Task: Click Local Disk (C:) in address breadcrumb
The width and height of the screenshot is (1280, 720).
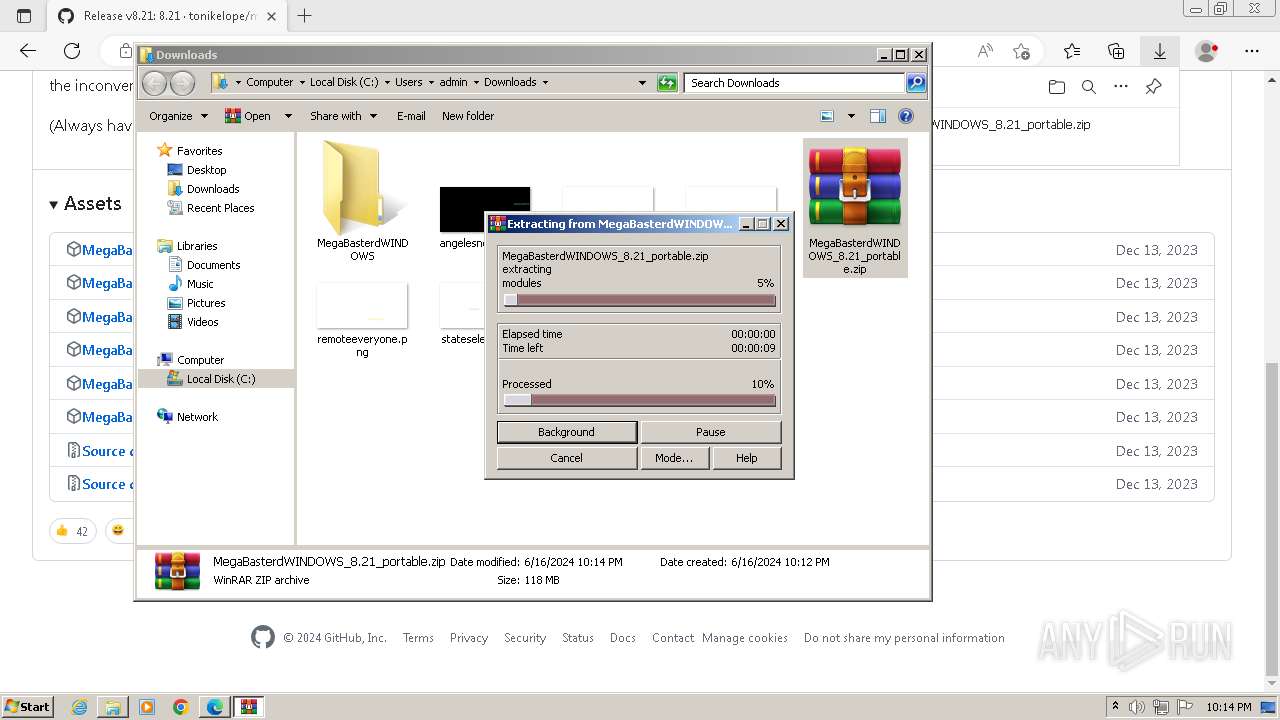Action: tap(344, 83)
